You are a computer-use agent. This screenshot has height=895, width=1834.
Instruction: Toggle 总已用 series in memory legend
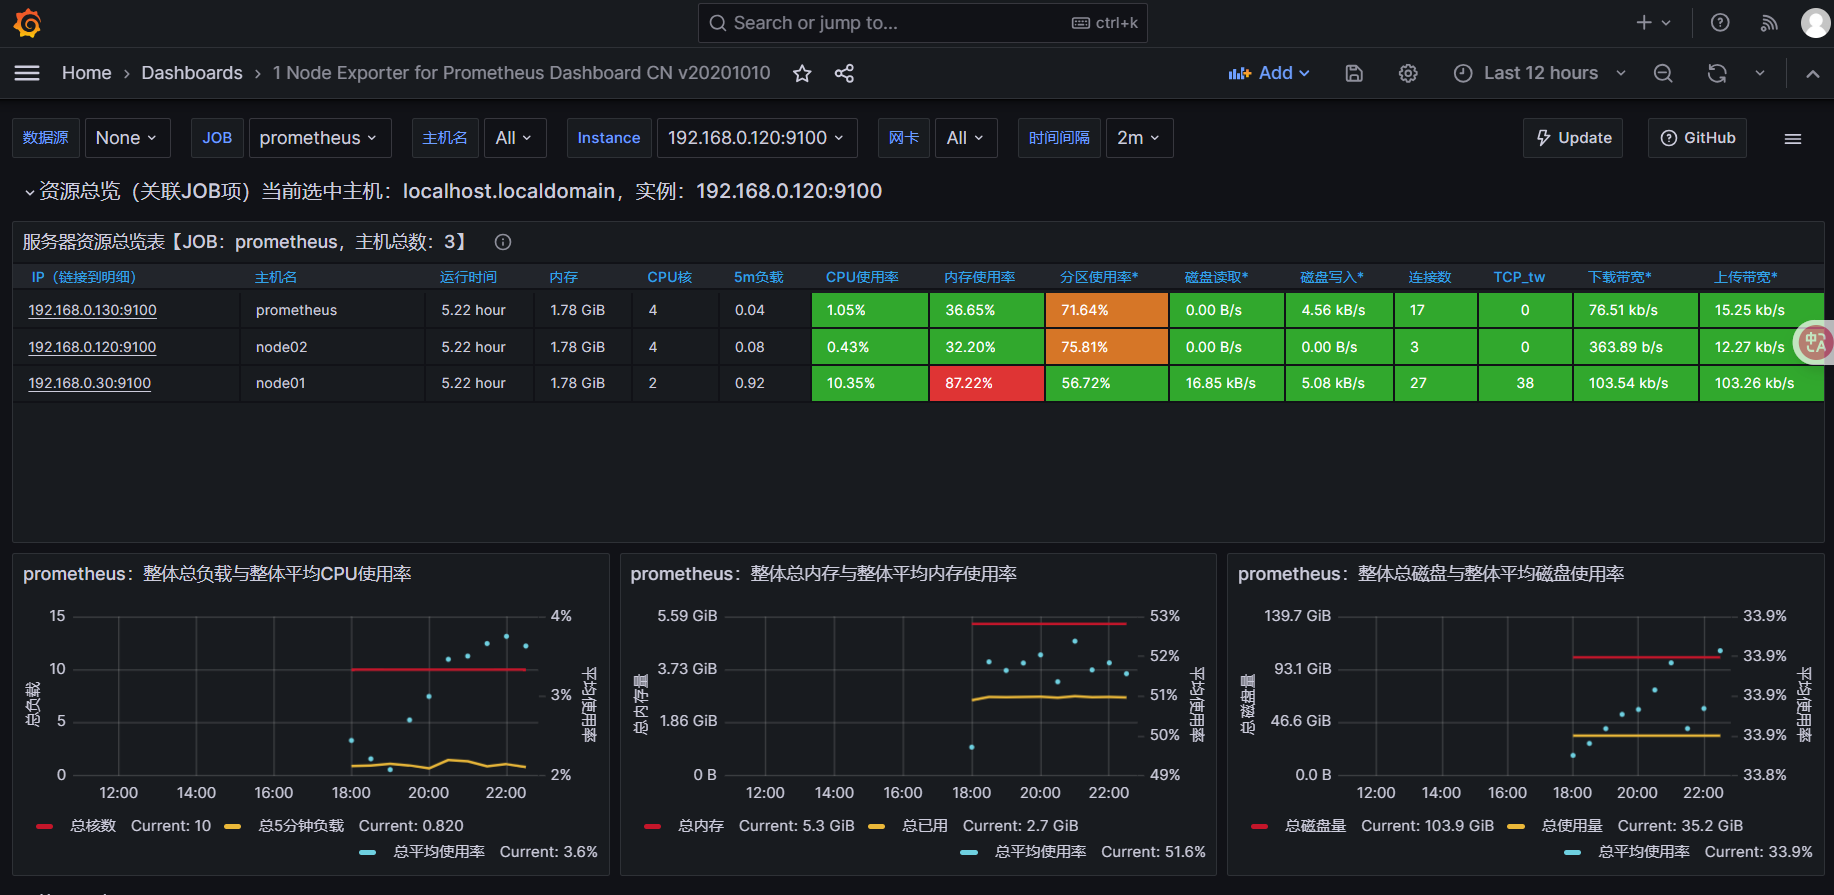(x=925, y=826)
